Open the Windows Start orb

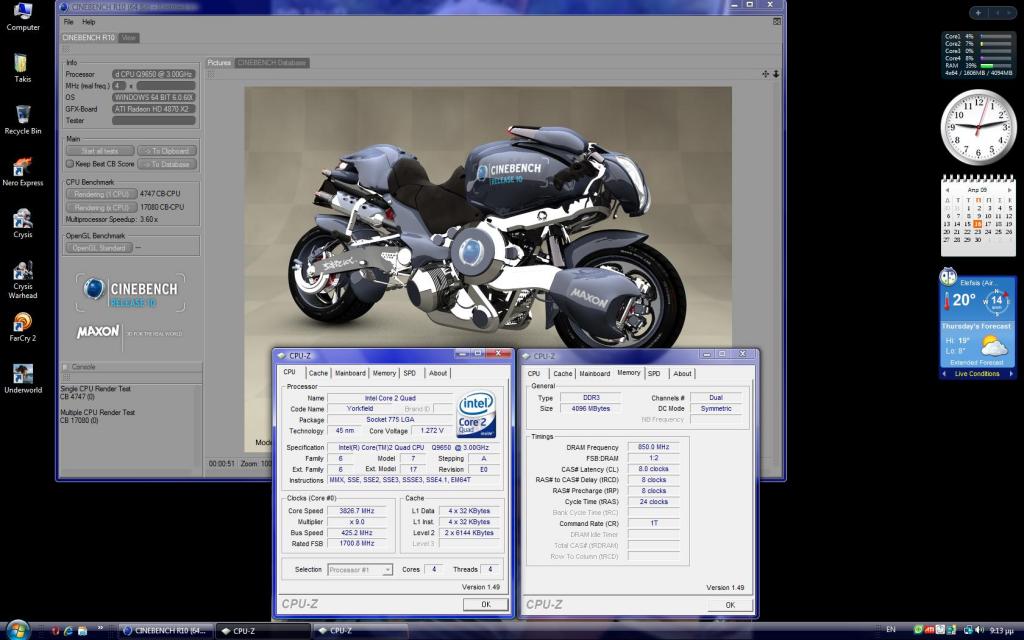tap(18, 630)
